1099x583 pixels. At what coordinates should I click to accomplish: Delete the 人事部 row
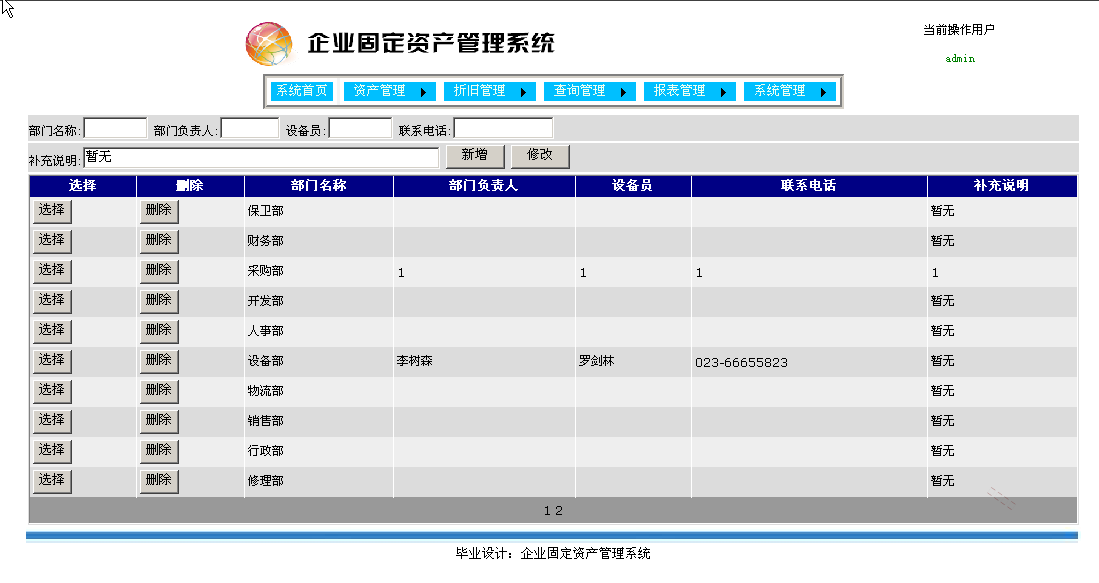click(159, 331)
